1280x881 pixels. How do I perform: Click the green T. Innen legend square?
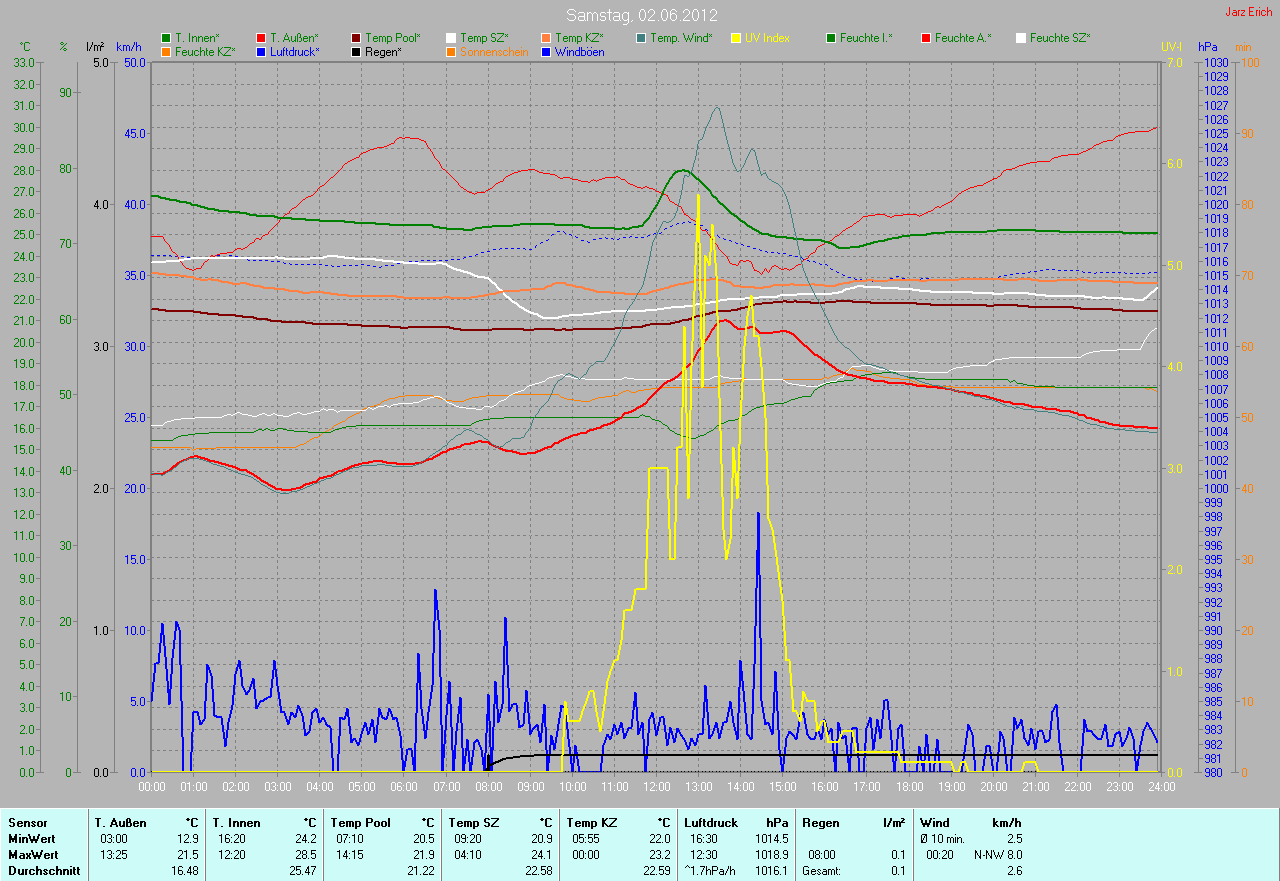click(x=167, y=38)
